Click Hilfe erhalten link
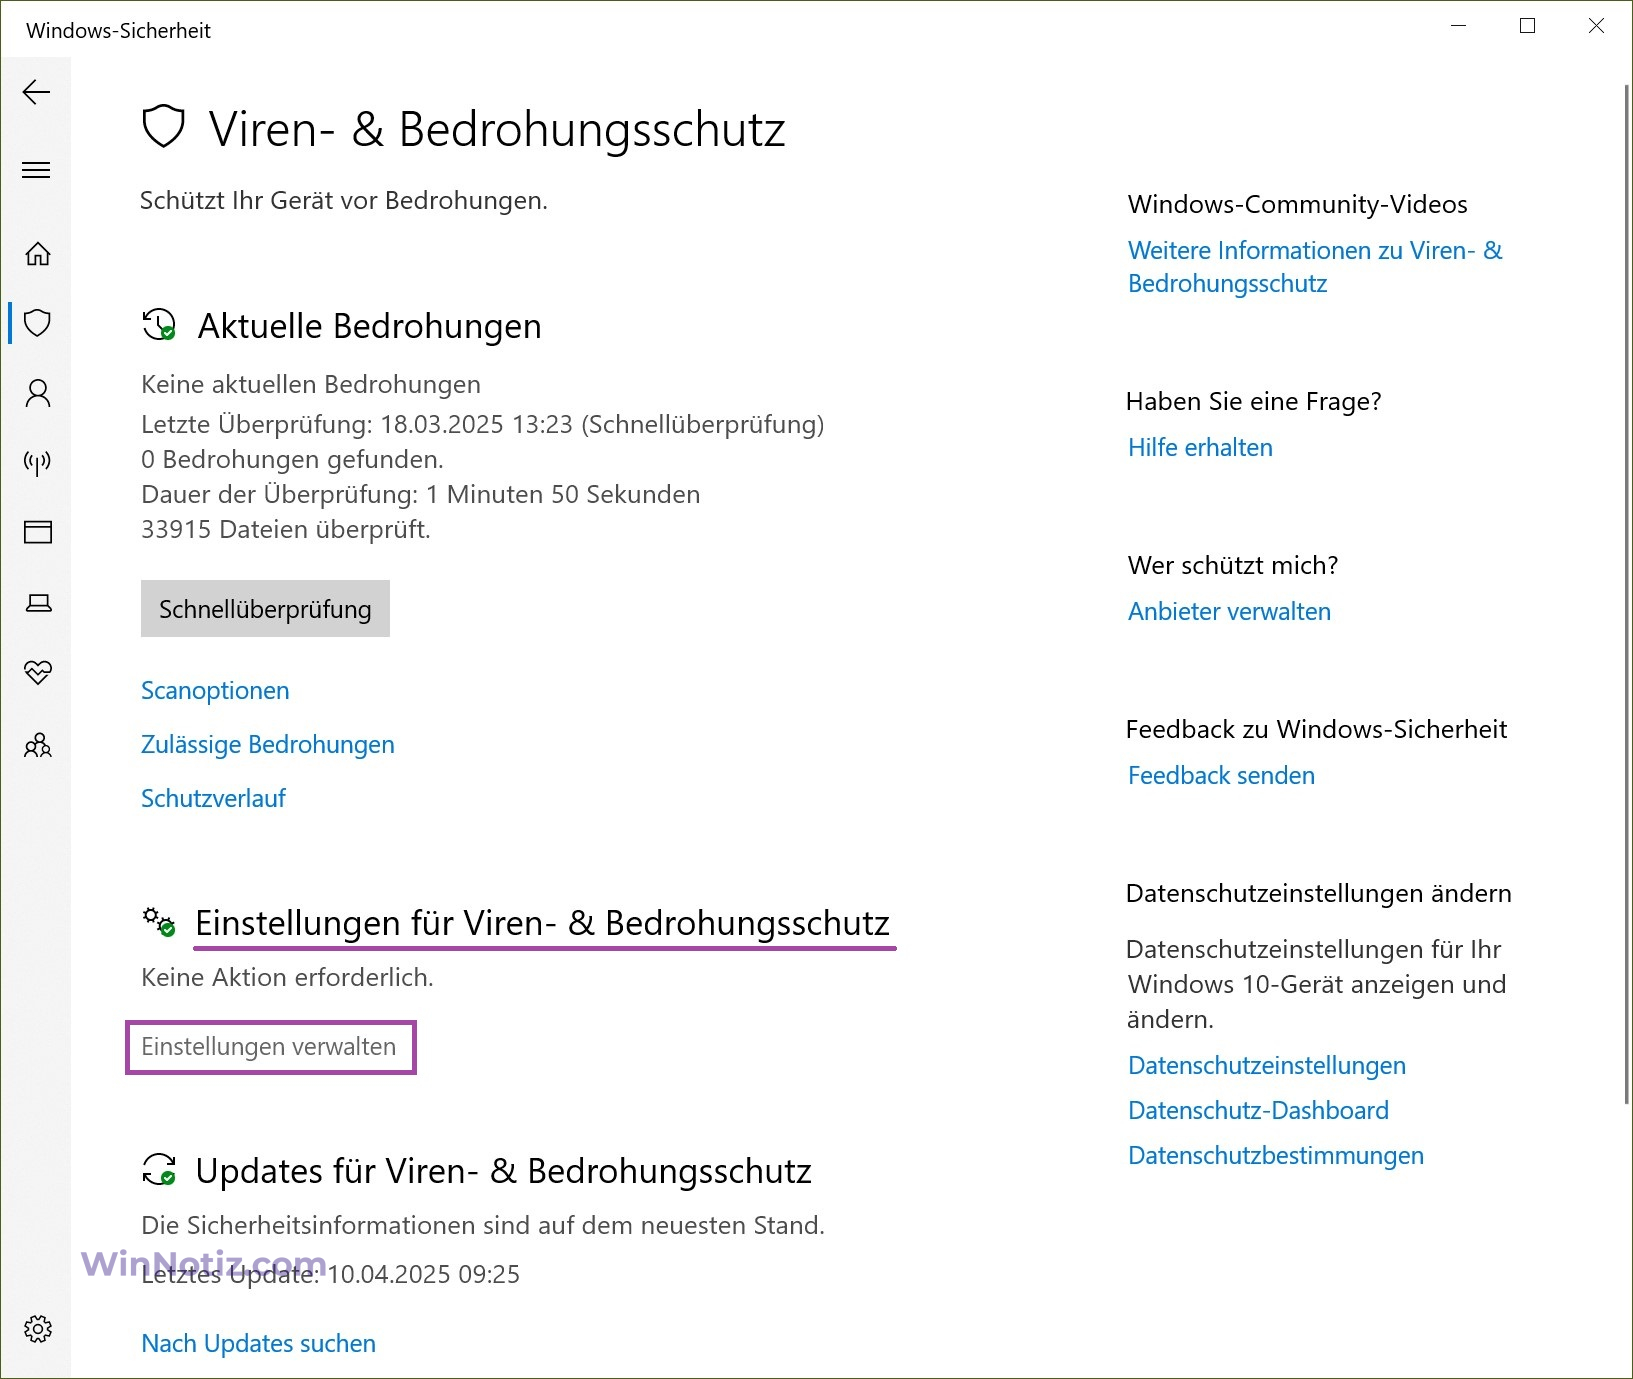 pyautogui.click(x=1200, y=448)
